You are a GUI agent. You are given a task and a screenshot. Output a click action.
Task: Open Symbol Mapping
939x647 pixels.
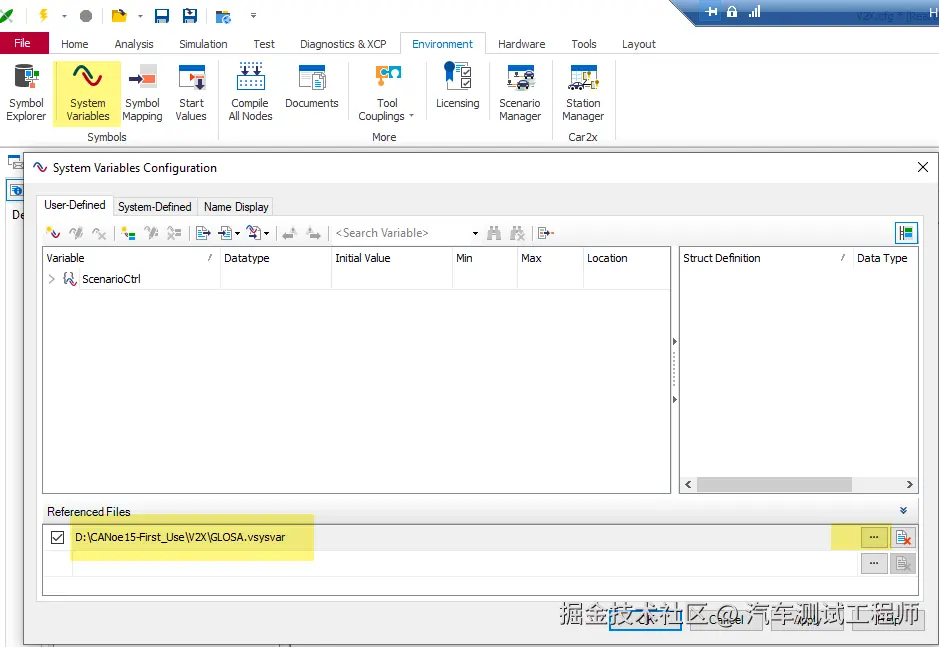click(143, 93)
